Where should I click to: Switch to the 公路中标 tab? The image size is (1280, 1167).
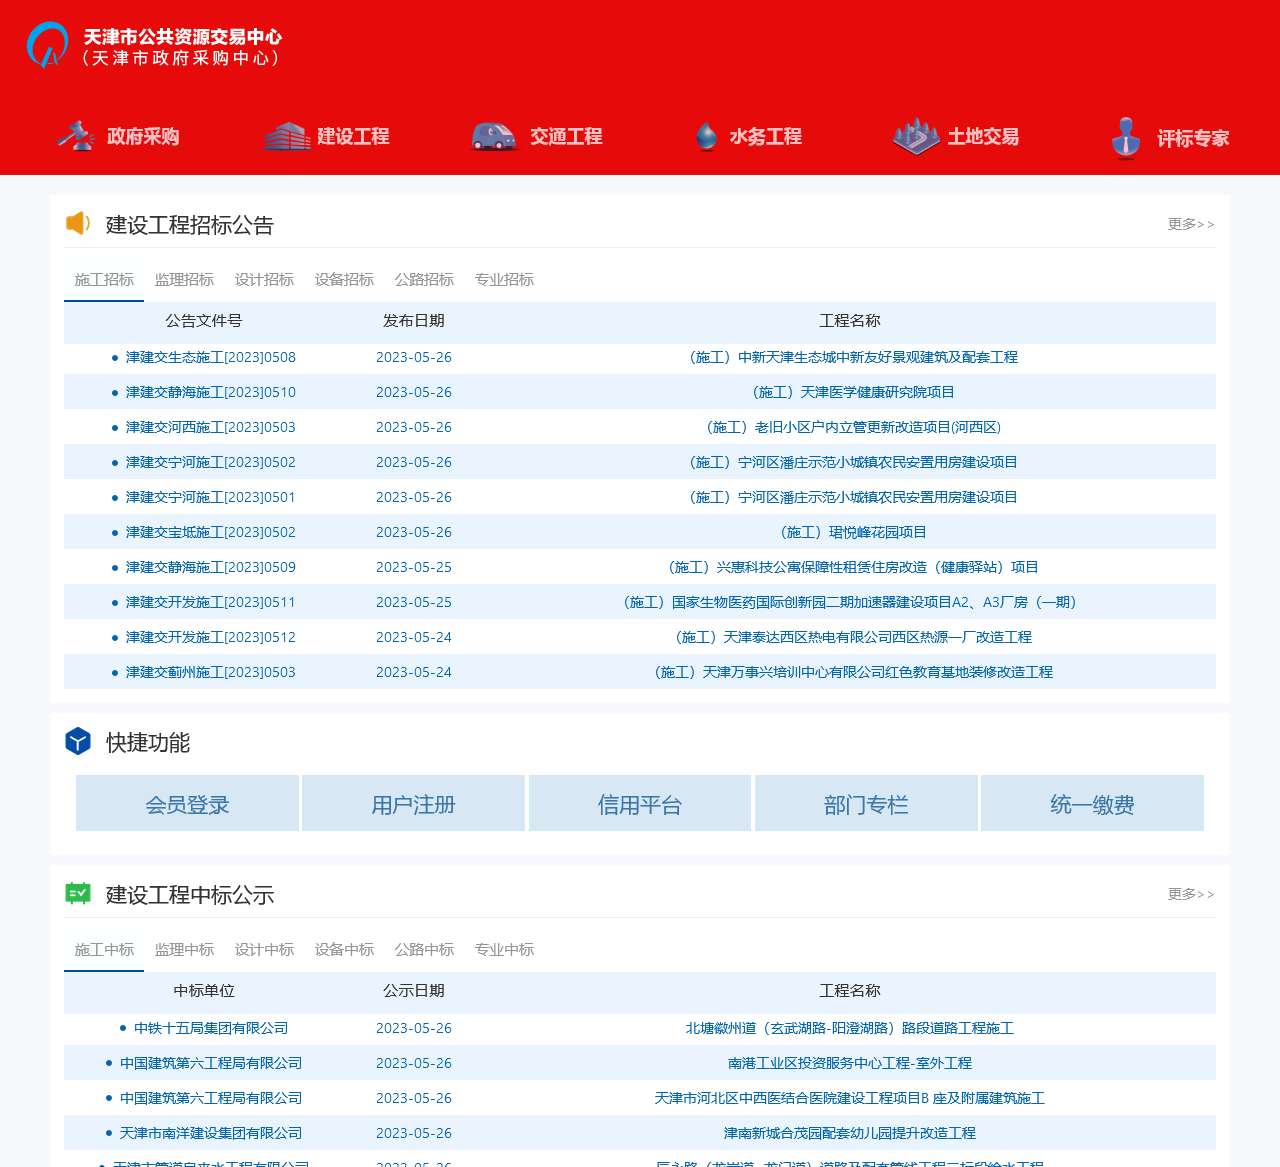point(424,950)
